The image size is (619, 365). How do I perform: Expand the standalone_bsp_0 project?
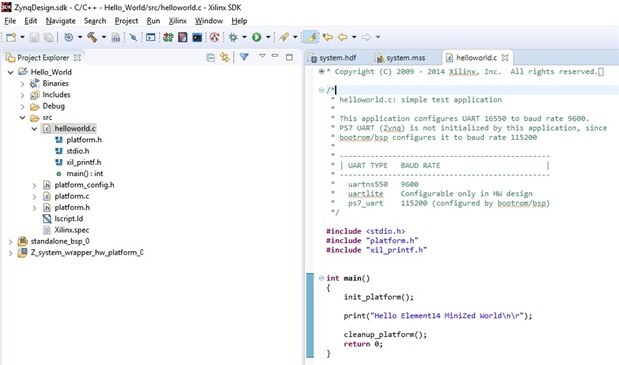pyautogui.click(x=11, y=241)
